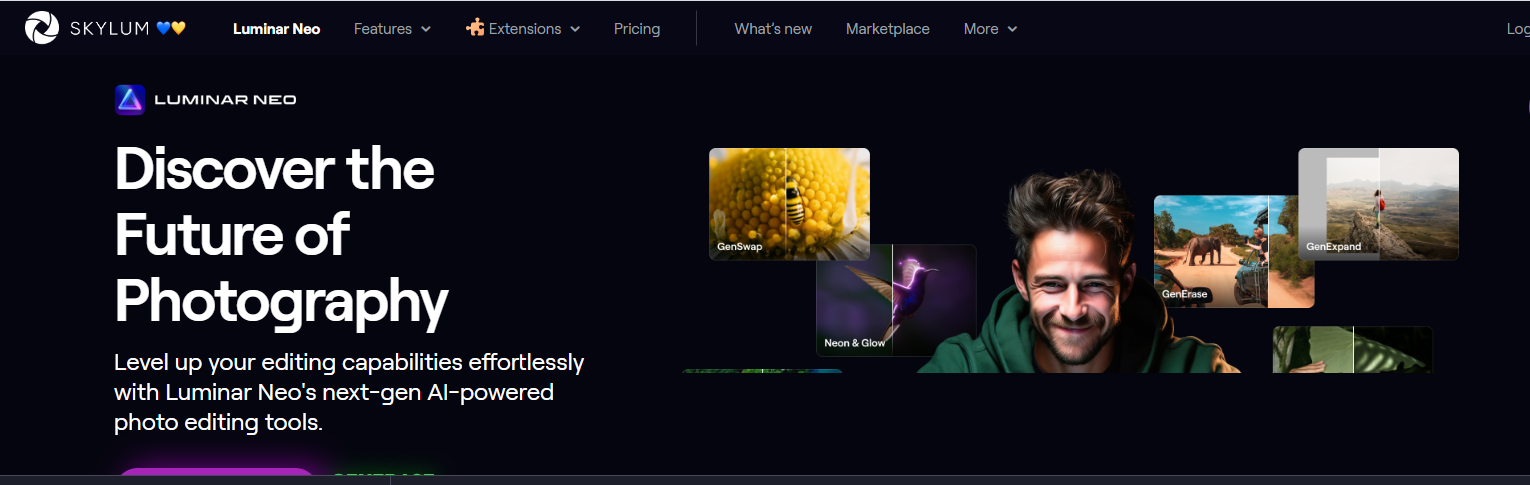Click the Skylum aperture logo icon
Screen dimensions: 1530x485
tap(42, 28)
